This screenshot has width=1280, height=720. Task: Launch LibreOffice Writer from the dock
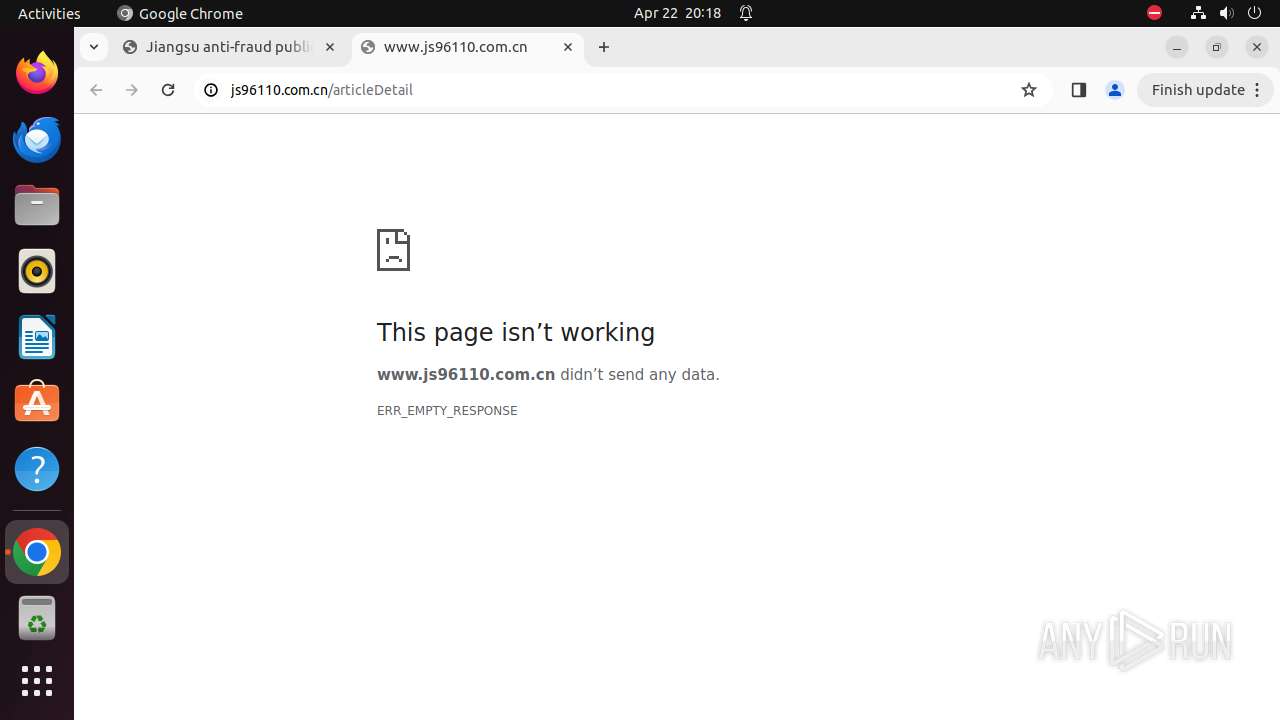(x=37, y=337)
